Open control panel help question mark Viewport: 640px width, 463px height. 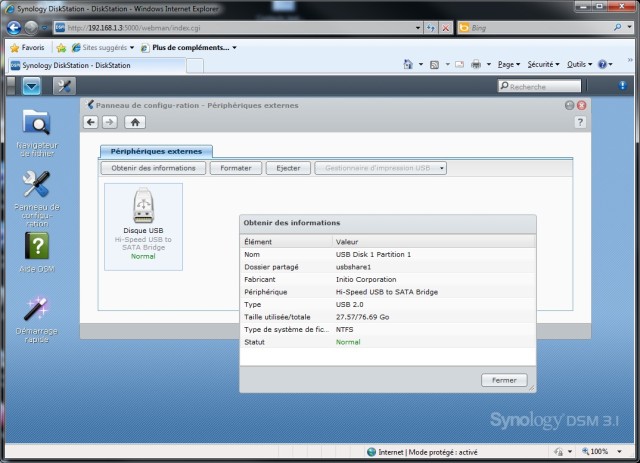pos(580,122)
